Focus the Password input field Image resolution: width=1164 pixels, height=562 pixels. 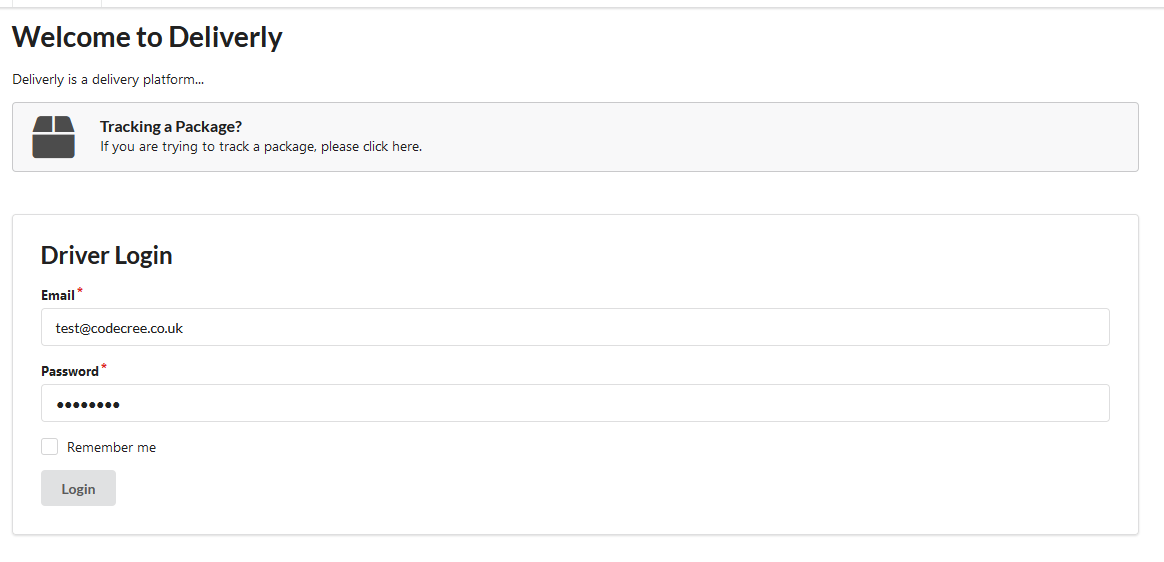(575, 403)
